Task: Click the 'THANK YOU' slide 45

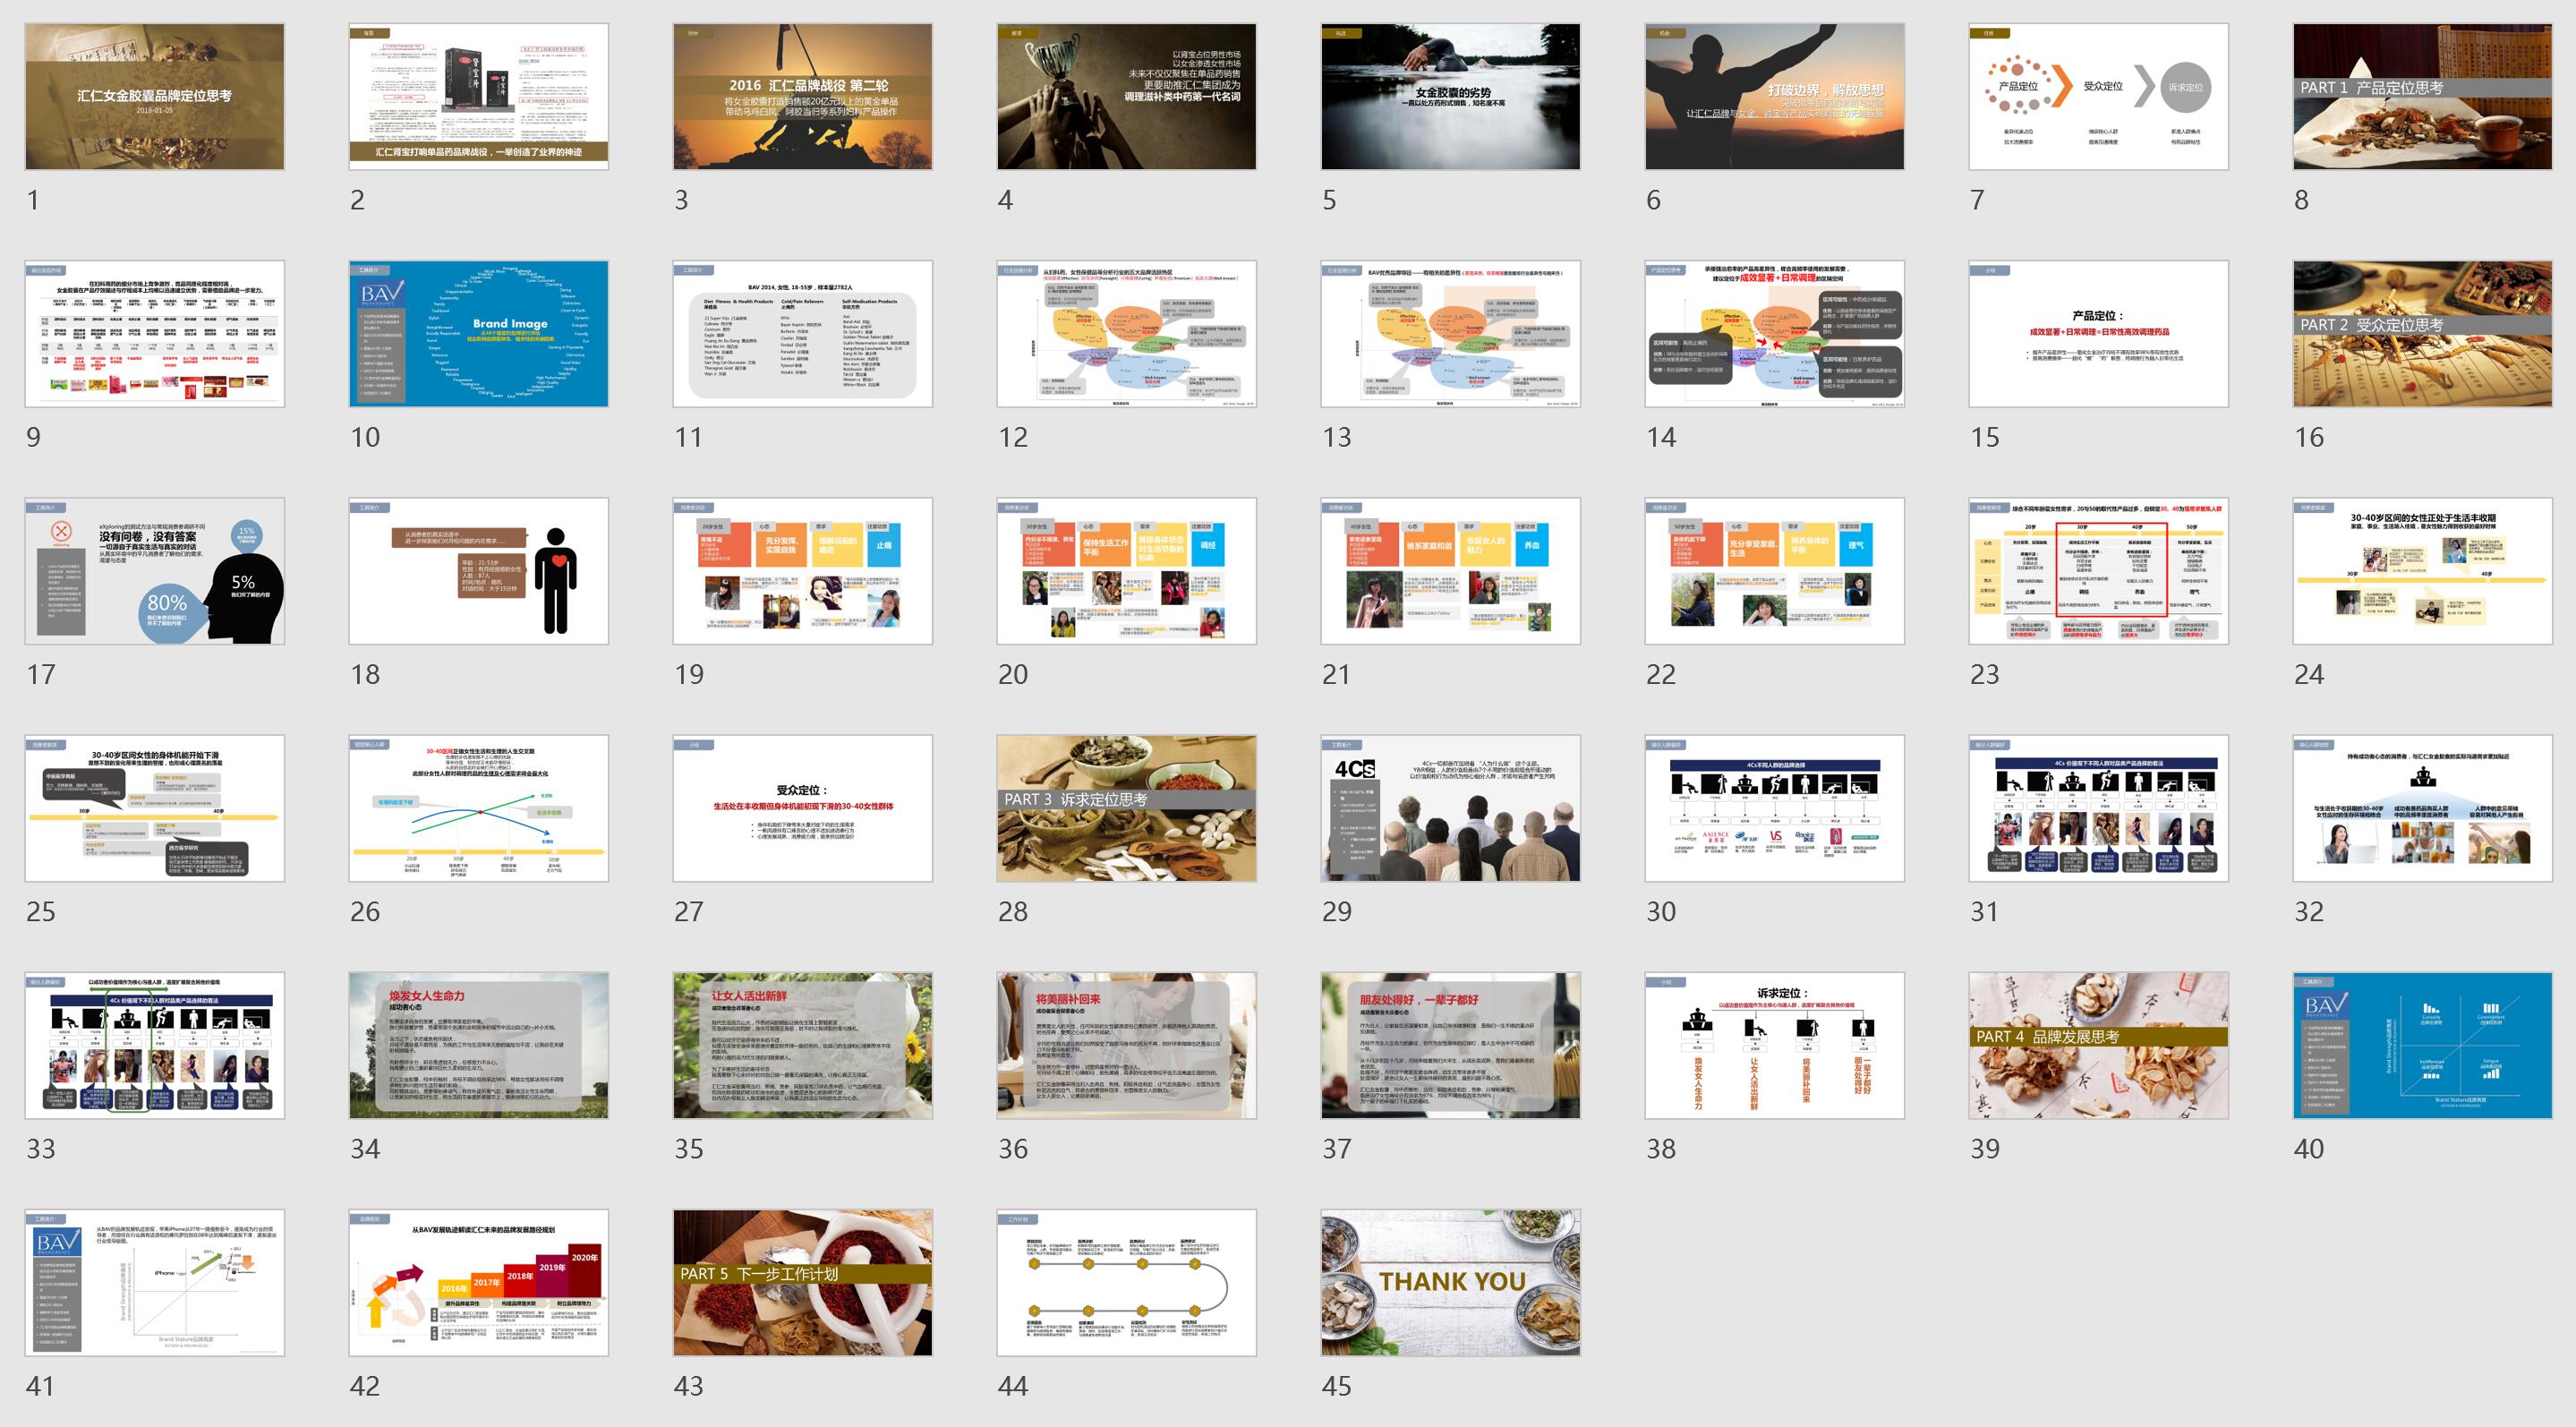Action: click(x=1450, y=1282)
